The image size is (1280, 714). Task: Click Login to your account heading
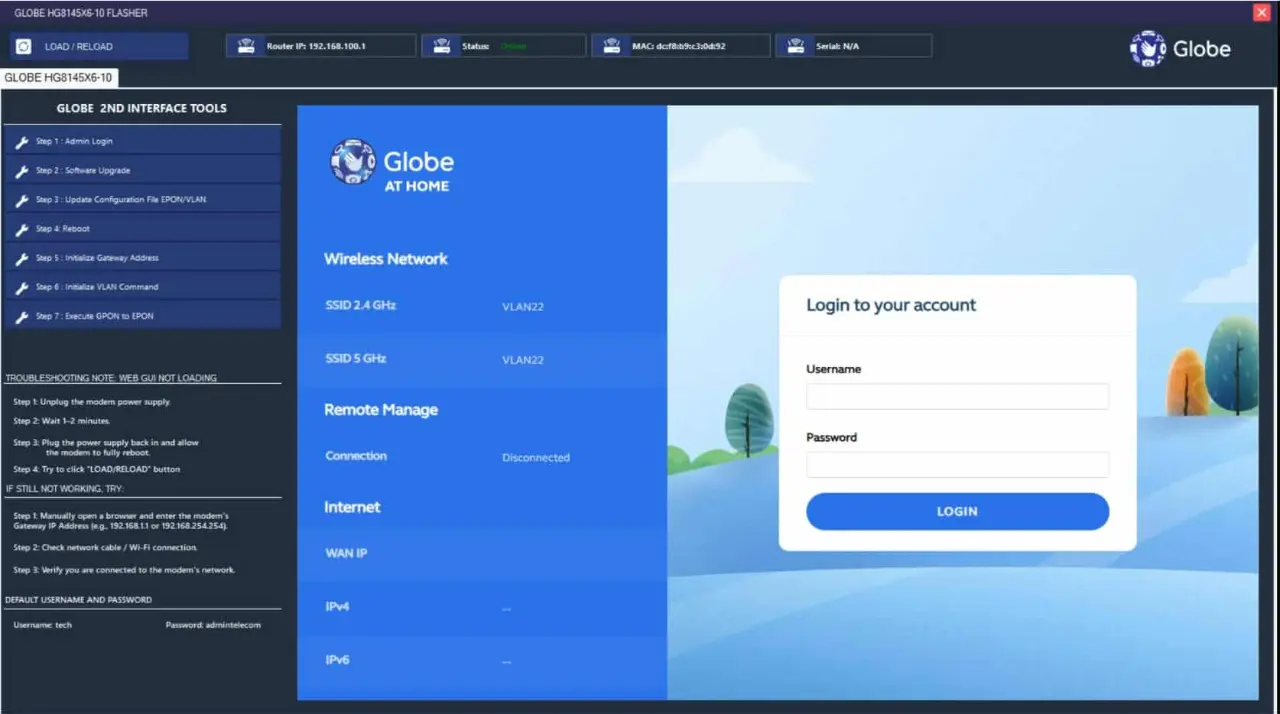coord(891,305)
